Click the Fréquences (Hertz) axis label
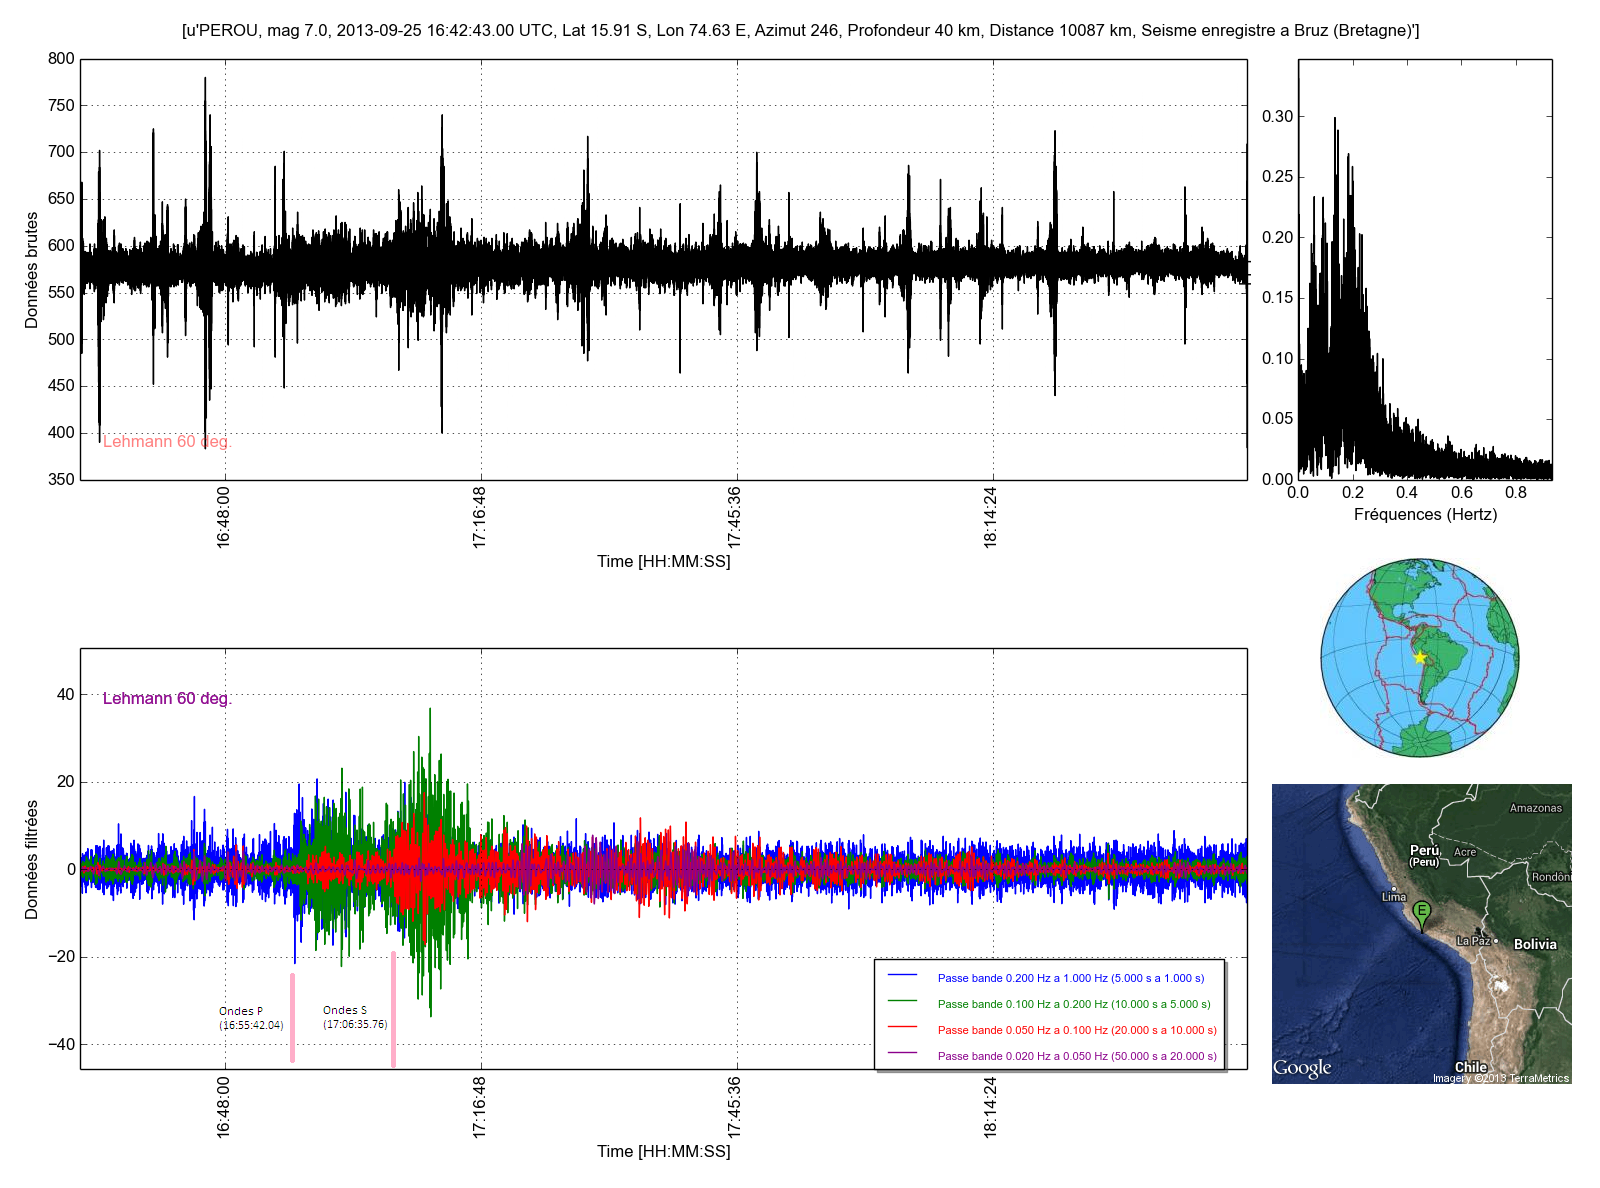Viewport: 1600px width, 1188px height. tap(1425, 515)
